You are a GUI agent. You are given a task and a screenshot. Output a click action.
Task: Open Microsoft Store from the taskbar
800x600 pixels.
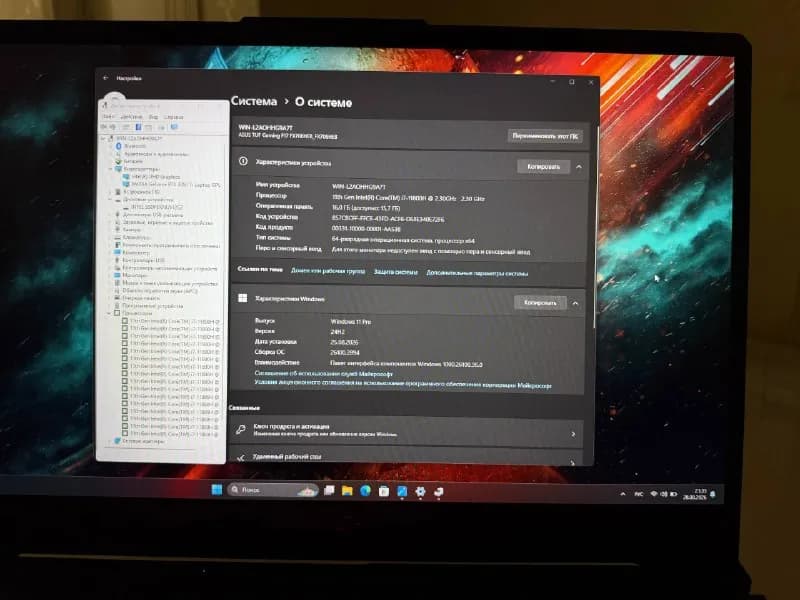pos(384,491)
